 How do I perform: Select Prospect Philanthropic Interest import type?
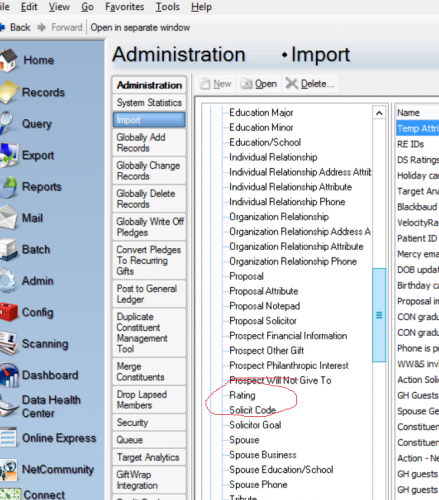coord(289,365)
